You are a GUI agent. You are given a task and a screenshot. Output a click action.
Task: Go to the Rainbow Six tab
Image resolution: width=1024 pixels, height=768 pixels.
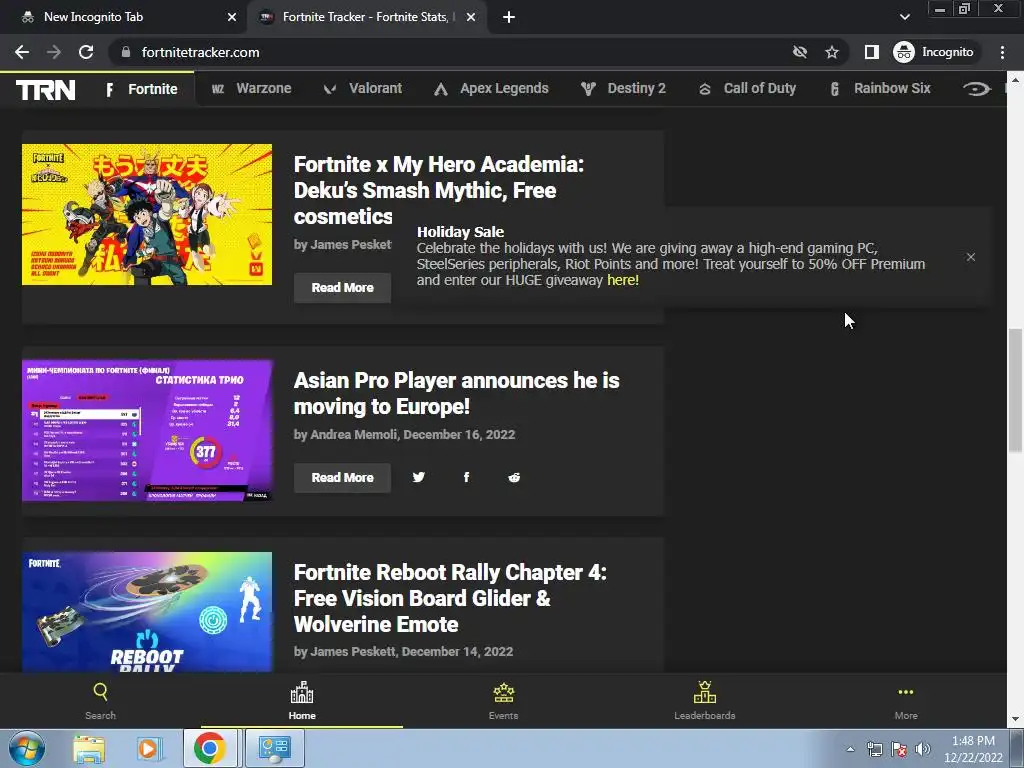(x=880, y=89)
